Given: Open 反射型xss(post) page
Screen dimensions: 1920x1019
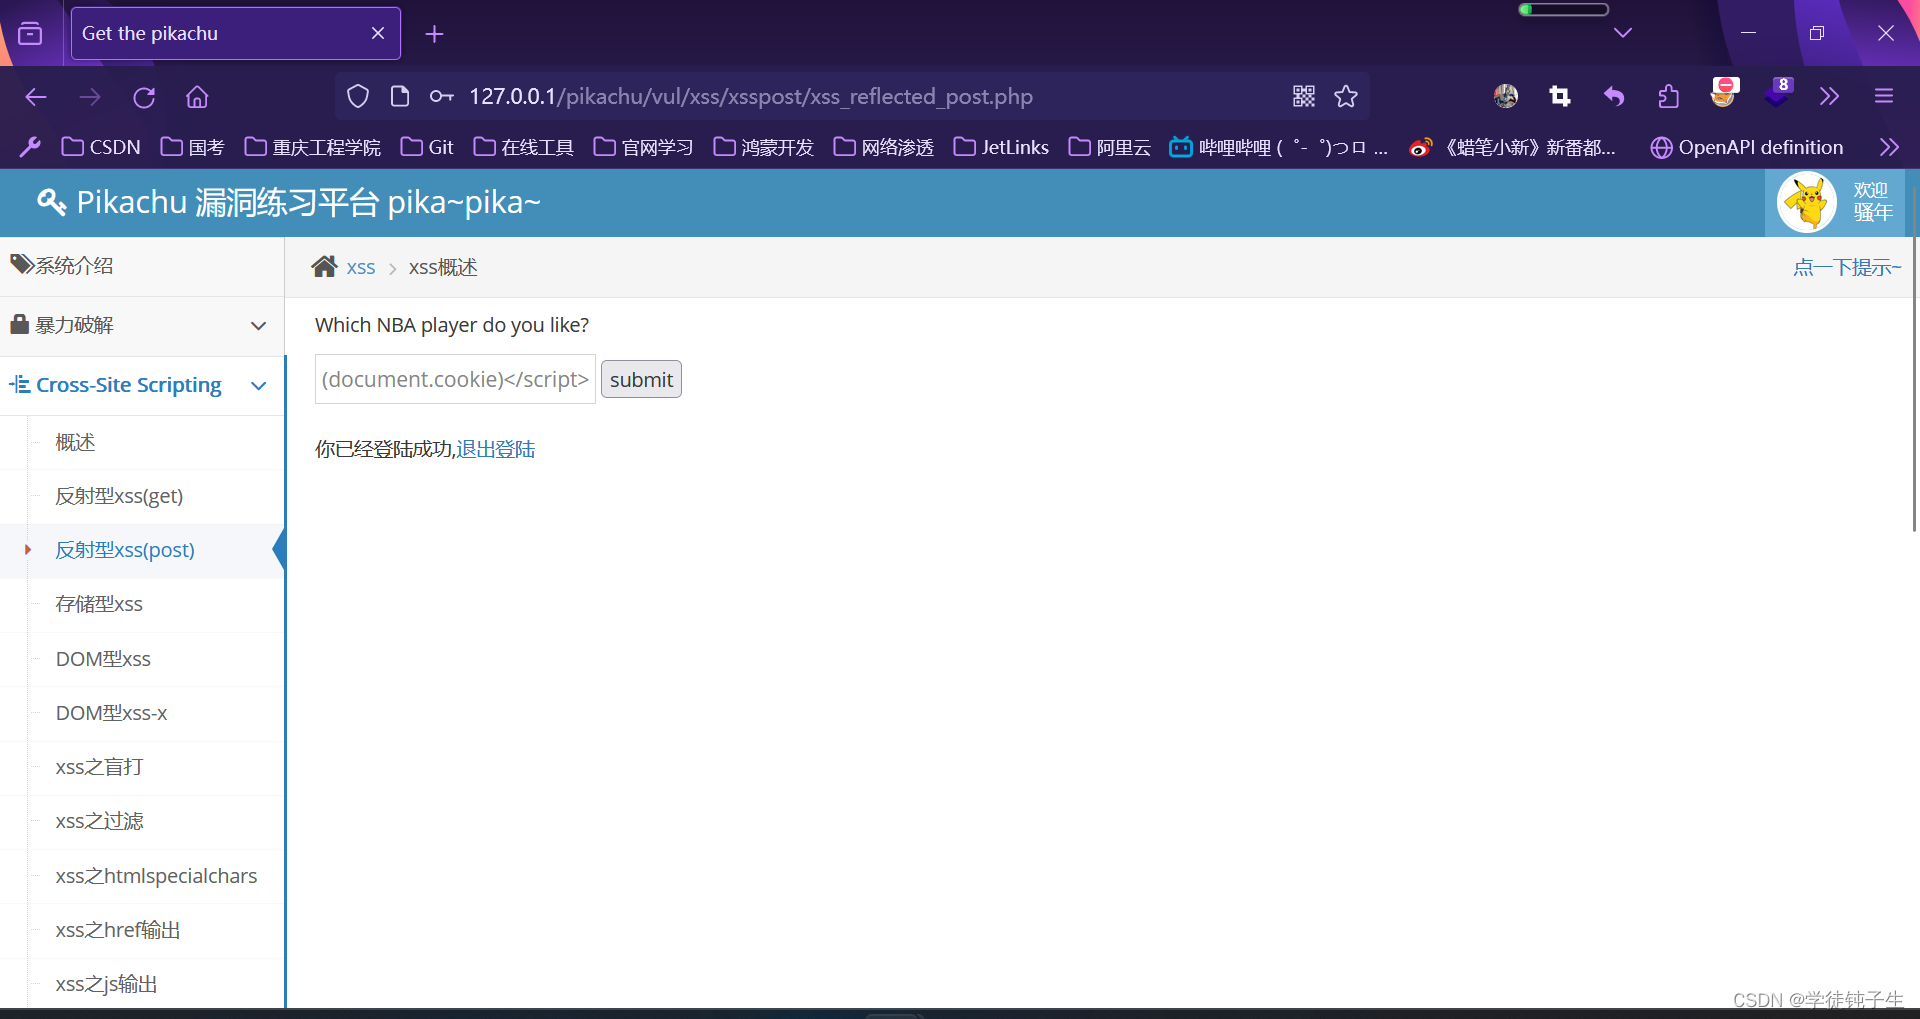Looking at the screenshot, I should (x=125, y=550).
